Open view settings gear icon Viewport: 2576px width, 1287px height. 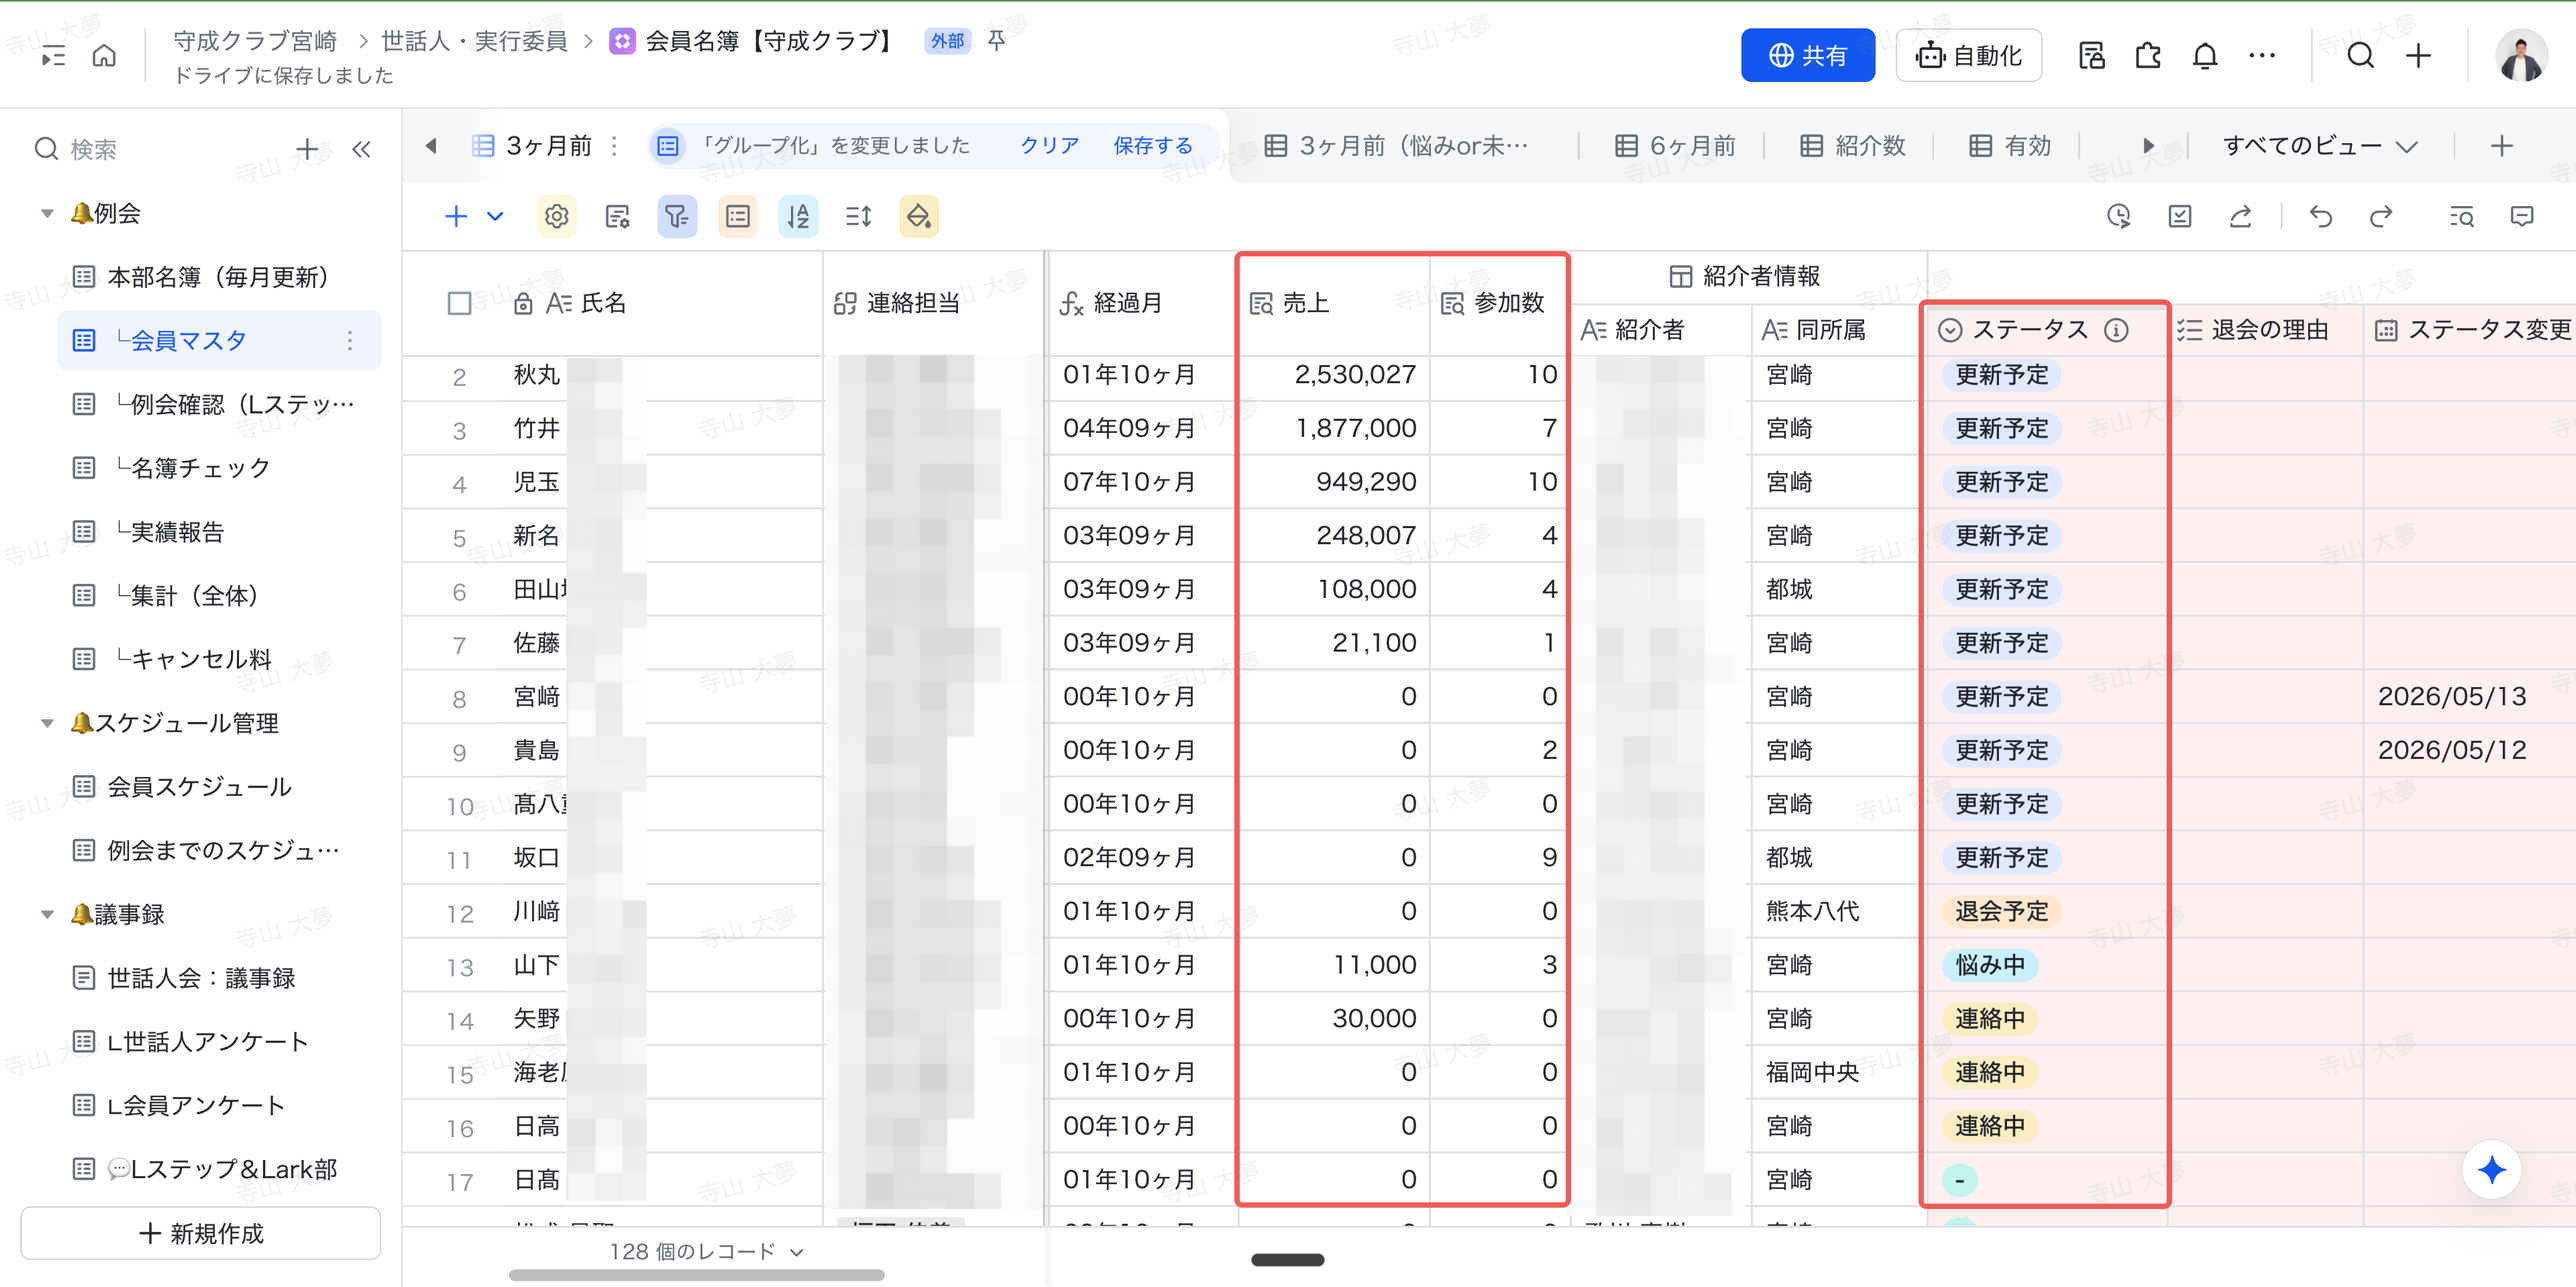click(x=557, y=216)
